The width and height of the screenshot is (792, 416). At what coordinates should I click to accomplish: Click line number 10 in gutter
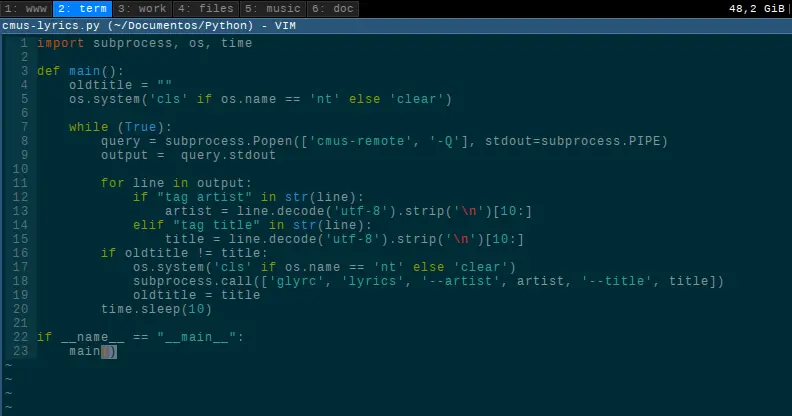[20, 169]
